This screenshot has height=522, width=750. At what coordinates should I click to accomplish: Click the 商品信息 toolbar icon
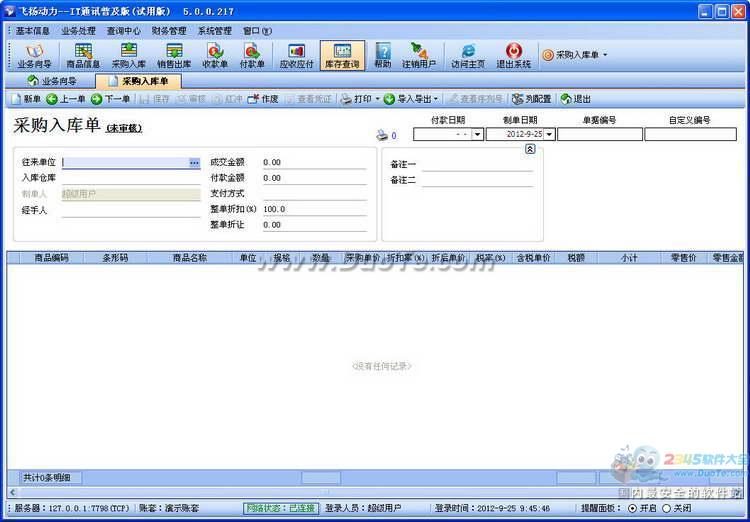(83, 55)
